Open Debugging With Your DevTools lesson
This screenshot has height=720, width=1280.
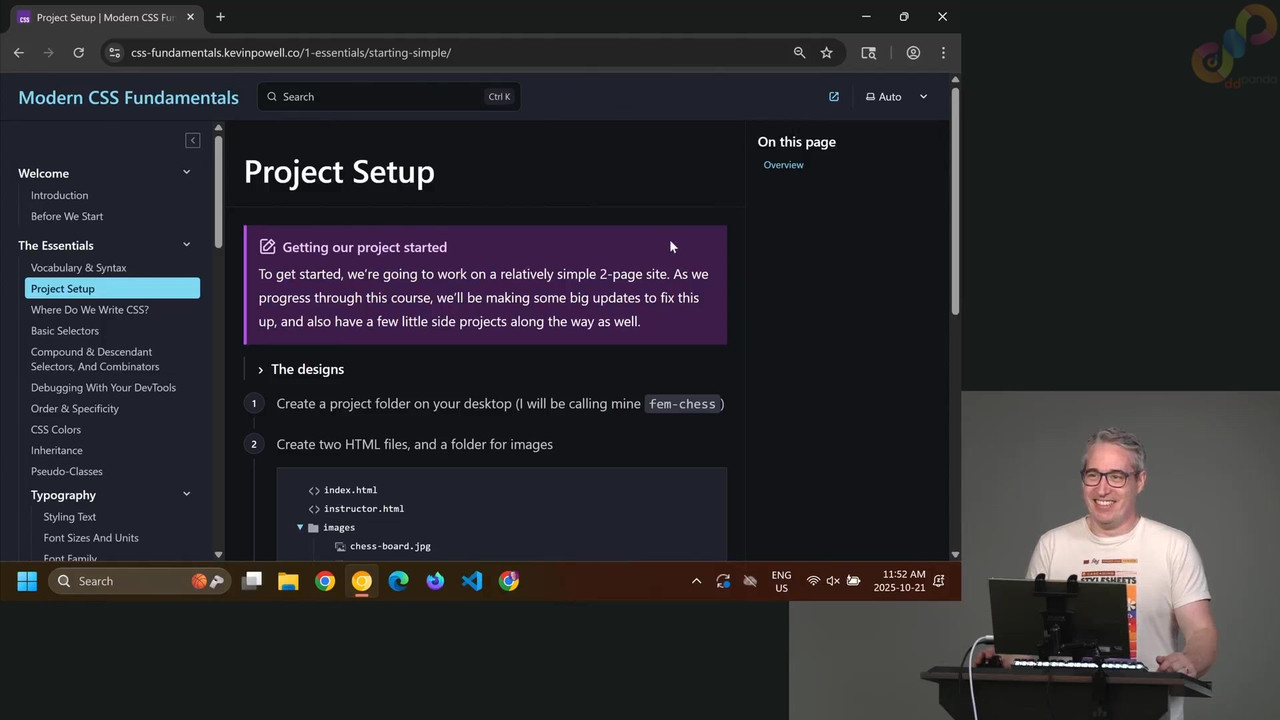103,388
